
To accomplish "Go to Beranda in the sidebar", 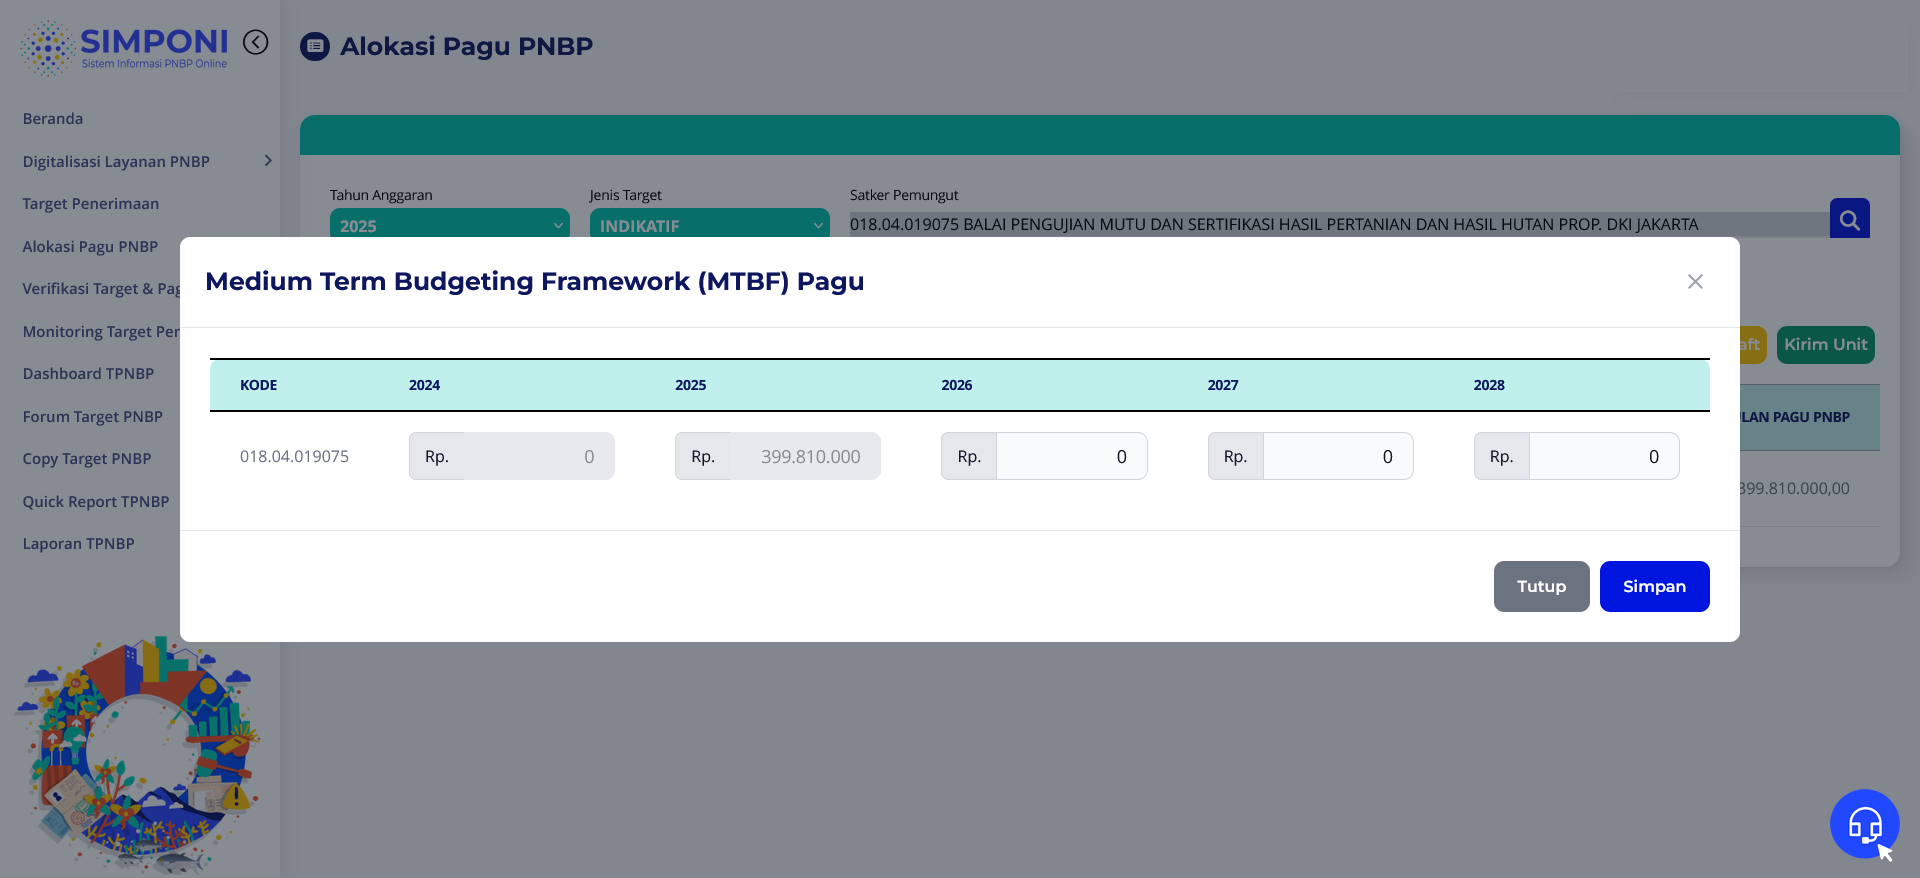I will (x=53, y=119).
